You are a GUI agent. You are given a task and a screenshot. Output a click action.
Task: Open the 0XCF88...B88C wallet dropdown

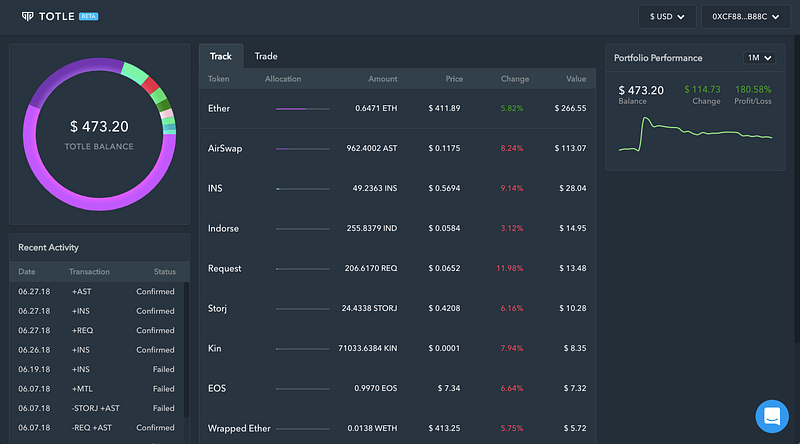click(x=745, y=17)
